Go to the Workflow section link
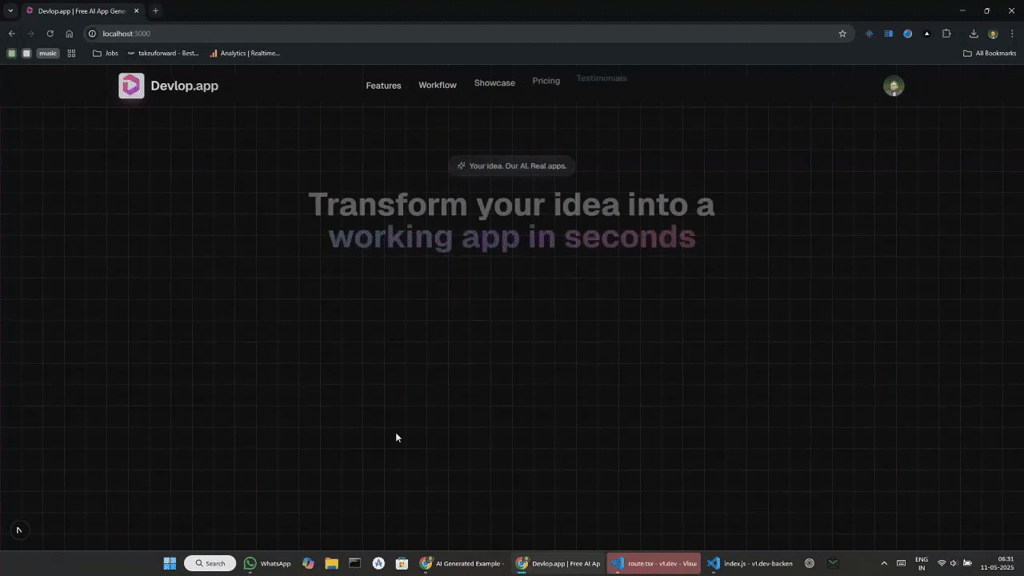Screen dimensions: 1024x576 point(438,85)
